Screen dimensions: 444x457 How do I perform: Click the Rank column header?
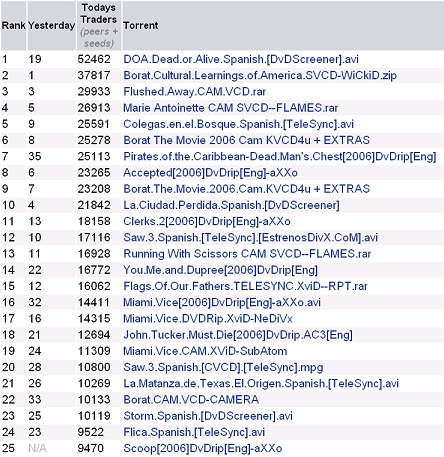tap(14, 26)
